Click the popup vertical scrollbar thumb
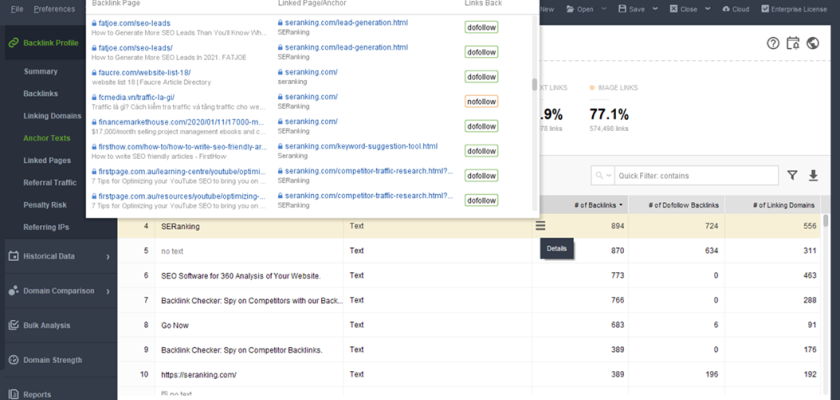The width and height of the screenshot is (840, 400). pos(534,85)
